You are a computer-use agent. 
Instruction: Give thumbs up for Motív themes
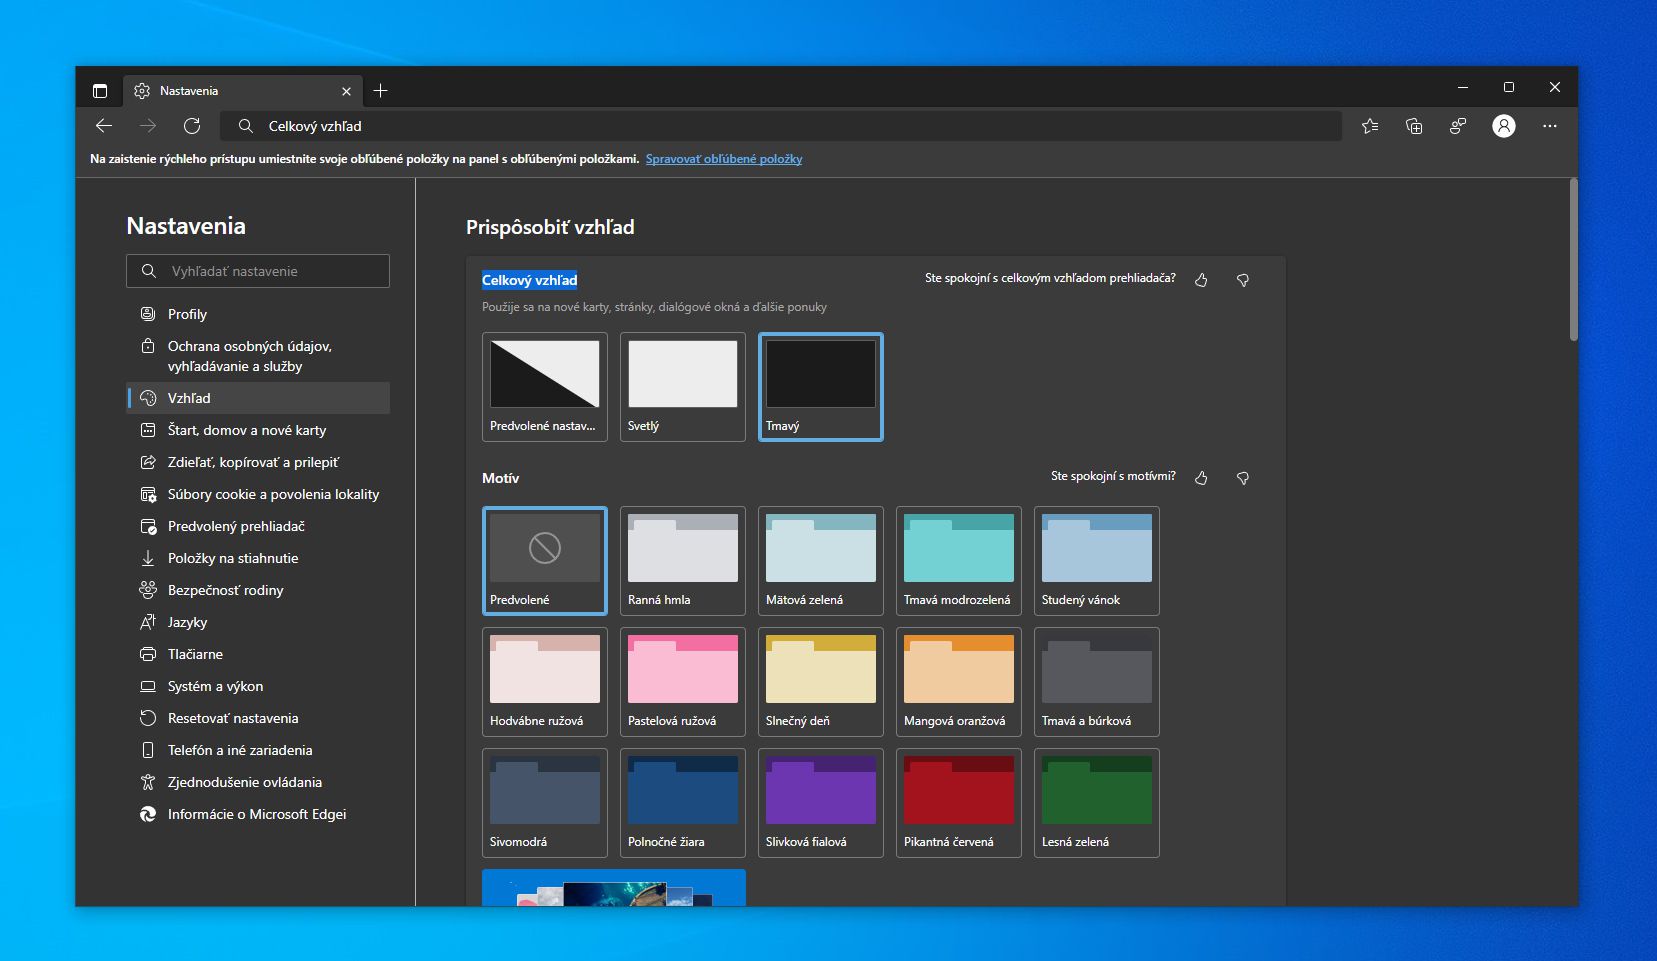pos(1201,478)
